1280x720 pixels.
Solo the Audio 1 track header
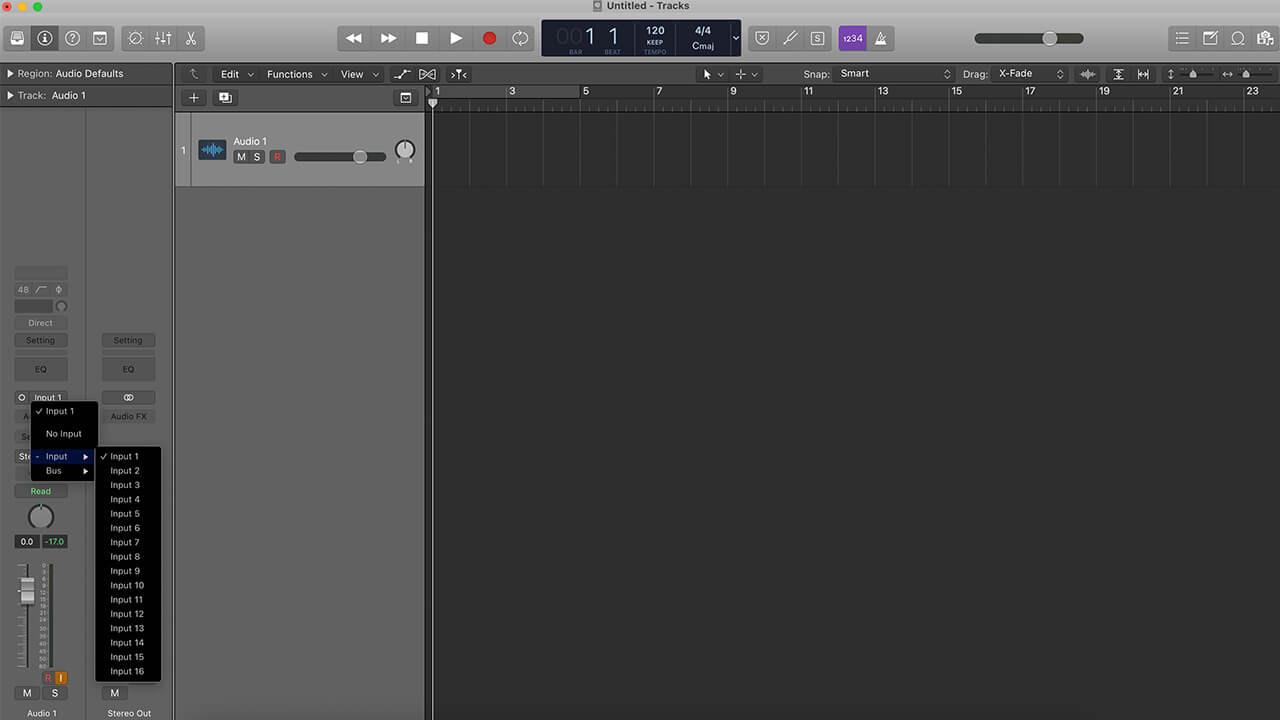click(257, 157)
